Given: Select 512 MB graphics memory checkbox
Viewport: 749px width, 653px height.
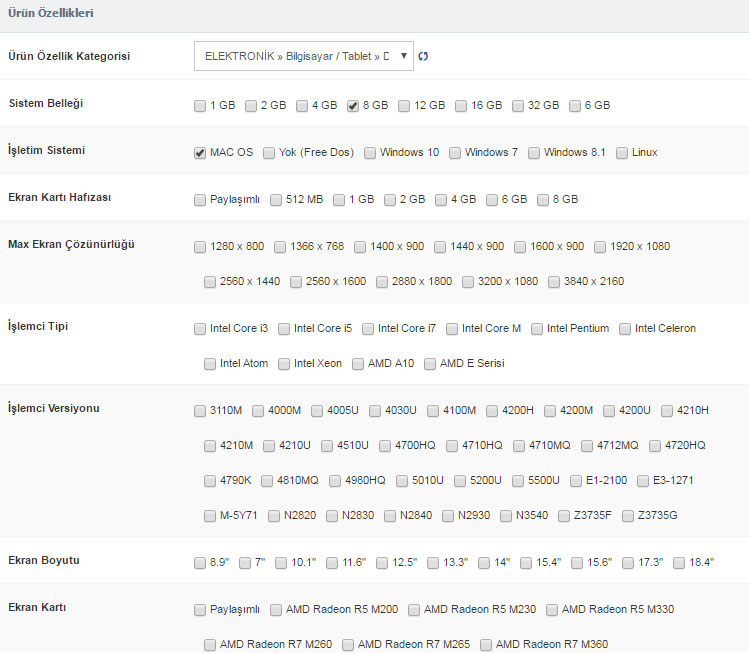Looking at the screenshot, I should point(276,200).
